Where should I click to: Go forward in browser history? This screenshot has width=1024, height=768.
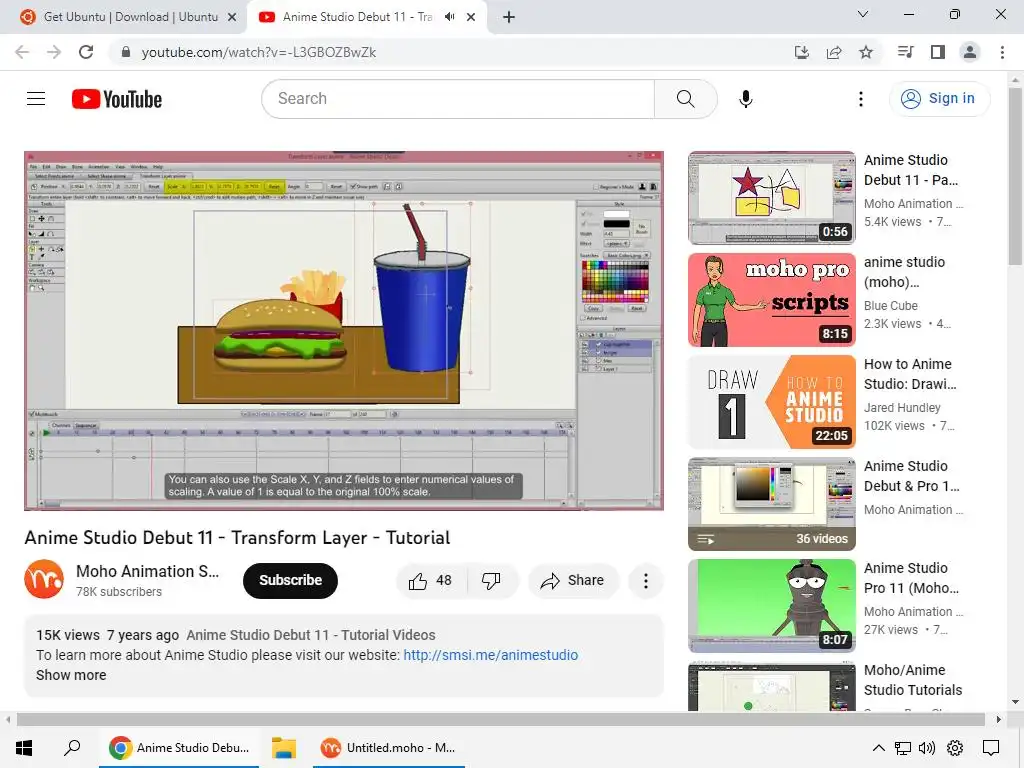click(54, 52)
